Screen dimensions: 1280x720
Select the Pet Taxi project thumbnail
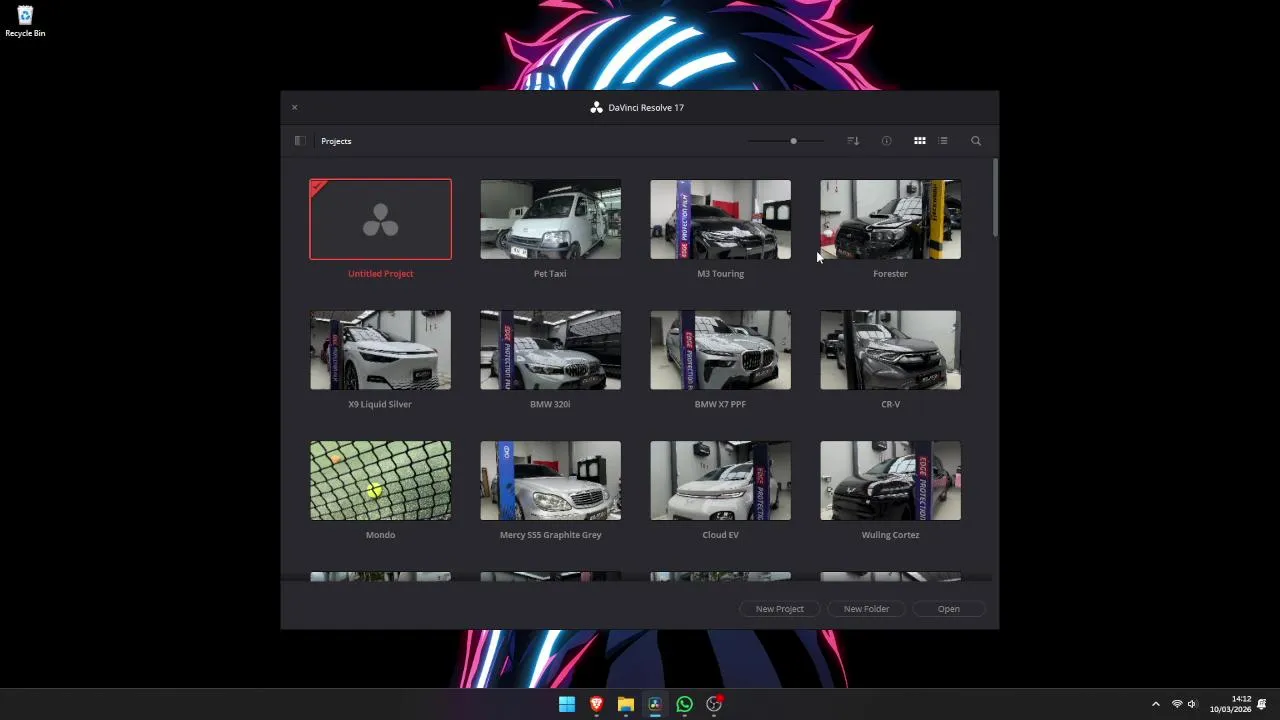[550, 219]
